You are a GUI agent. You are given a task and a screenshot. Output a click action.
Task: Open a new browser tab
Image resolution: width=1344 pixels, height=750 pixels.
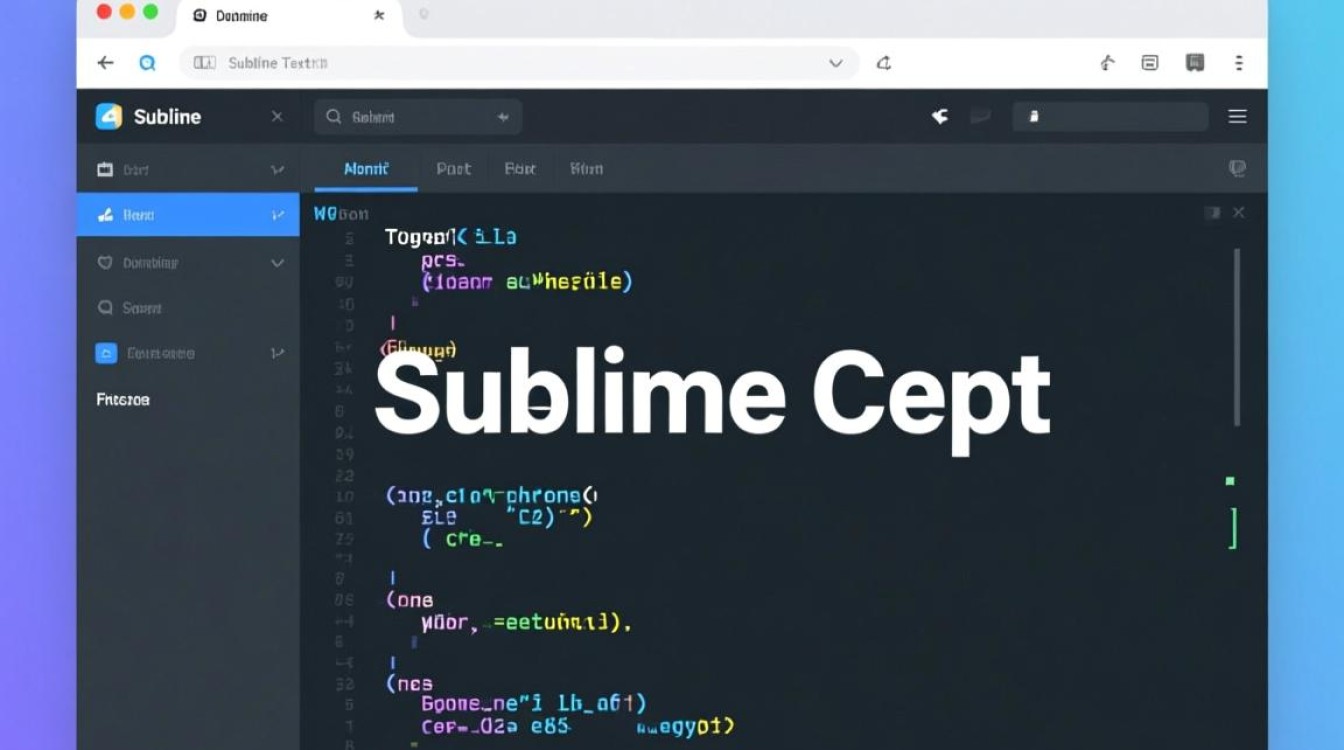[x=423, y=15]
